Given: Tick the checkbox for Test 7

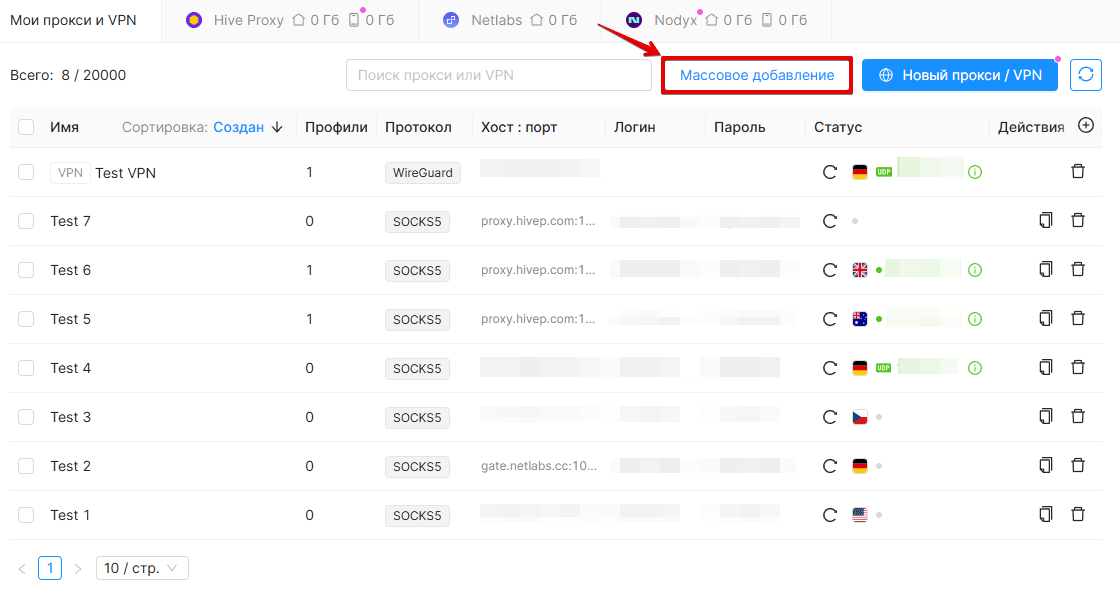Looking at the screenshot, I should [x=26, y=221].
